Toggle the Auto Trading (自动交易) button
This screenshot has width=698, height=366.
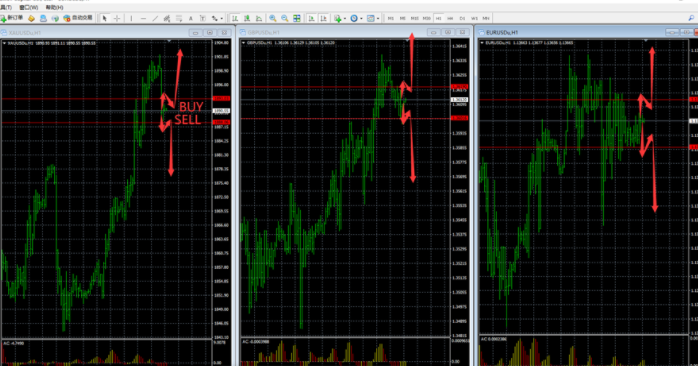(x=78, y=18)
